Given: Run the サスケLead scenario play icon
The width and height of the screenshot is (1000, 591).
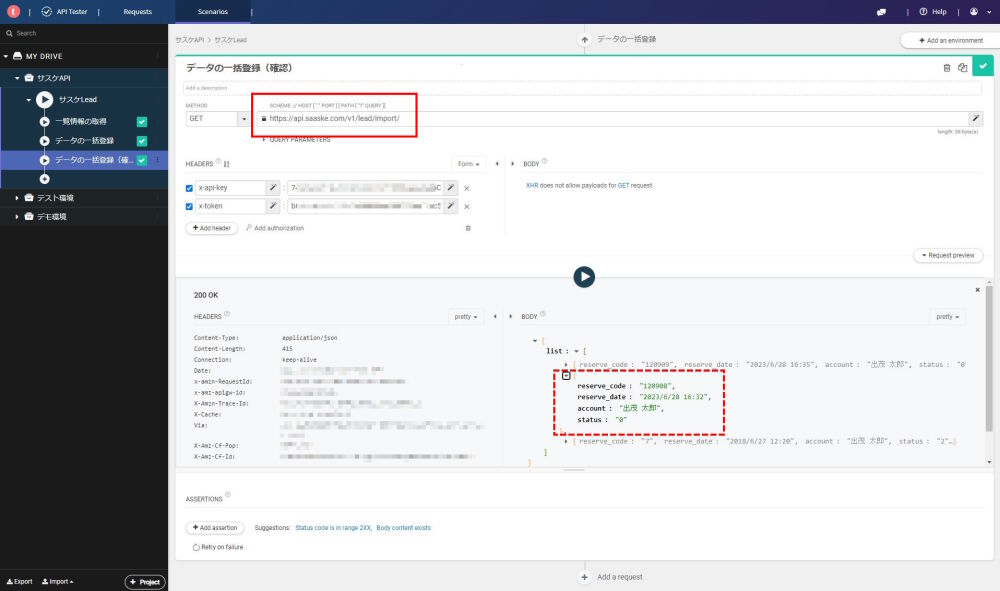Looking at the screenshot, I should click(44, 100).
